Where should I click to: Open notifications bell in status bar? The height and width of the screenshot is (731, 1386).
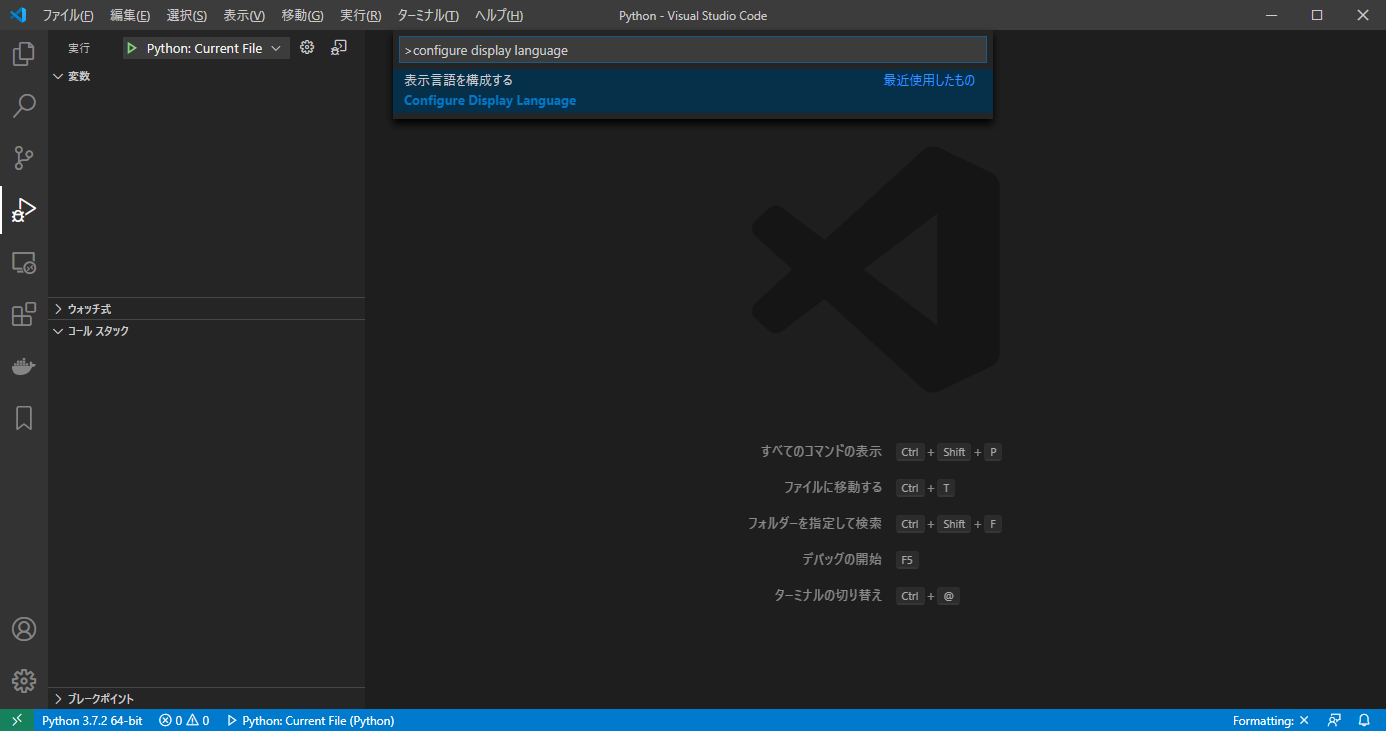click(1364, 720)
